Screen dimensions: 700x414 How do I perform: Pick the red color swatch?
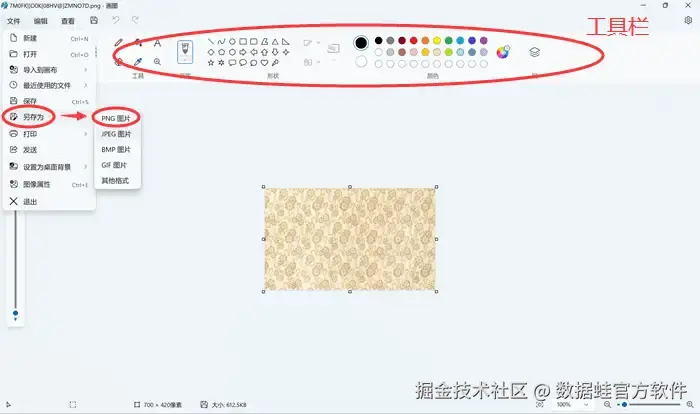[x=413, y=41]
